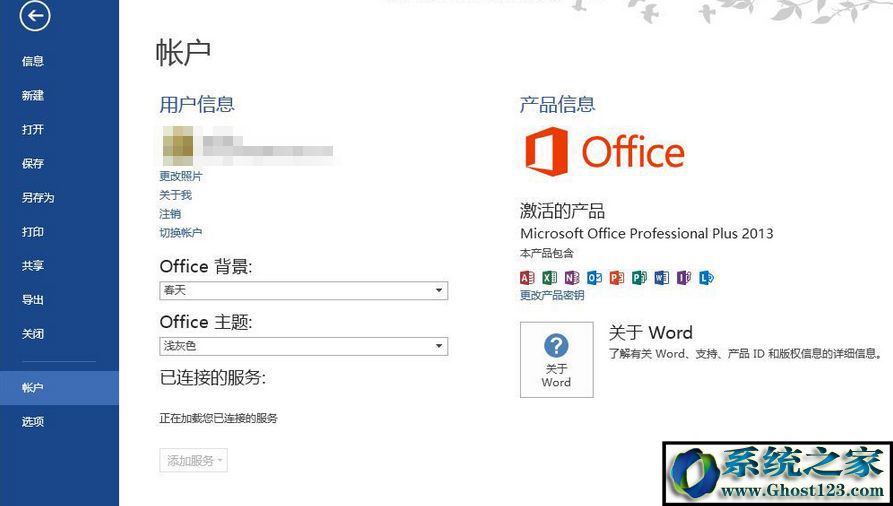893x506 pixels.
Task: Select 新建 in the backstage sidebar
Action: pos(32,95)
